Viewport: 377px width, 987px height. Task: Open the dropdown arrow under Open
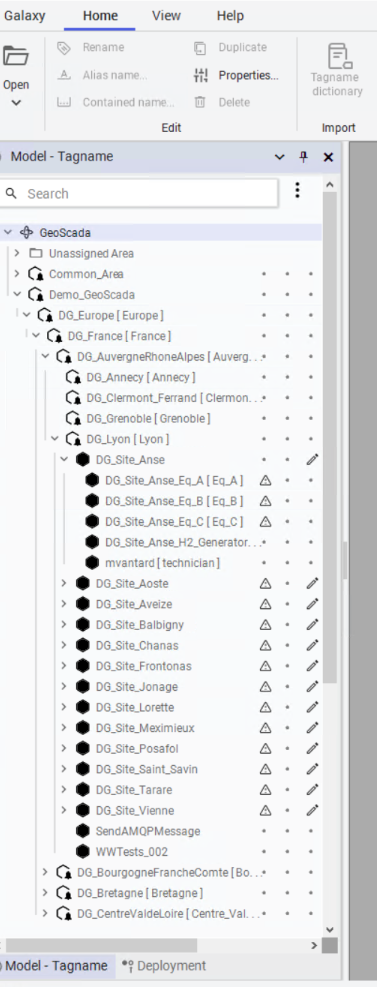point(16,103)
